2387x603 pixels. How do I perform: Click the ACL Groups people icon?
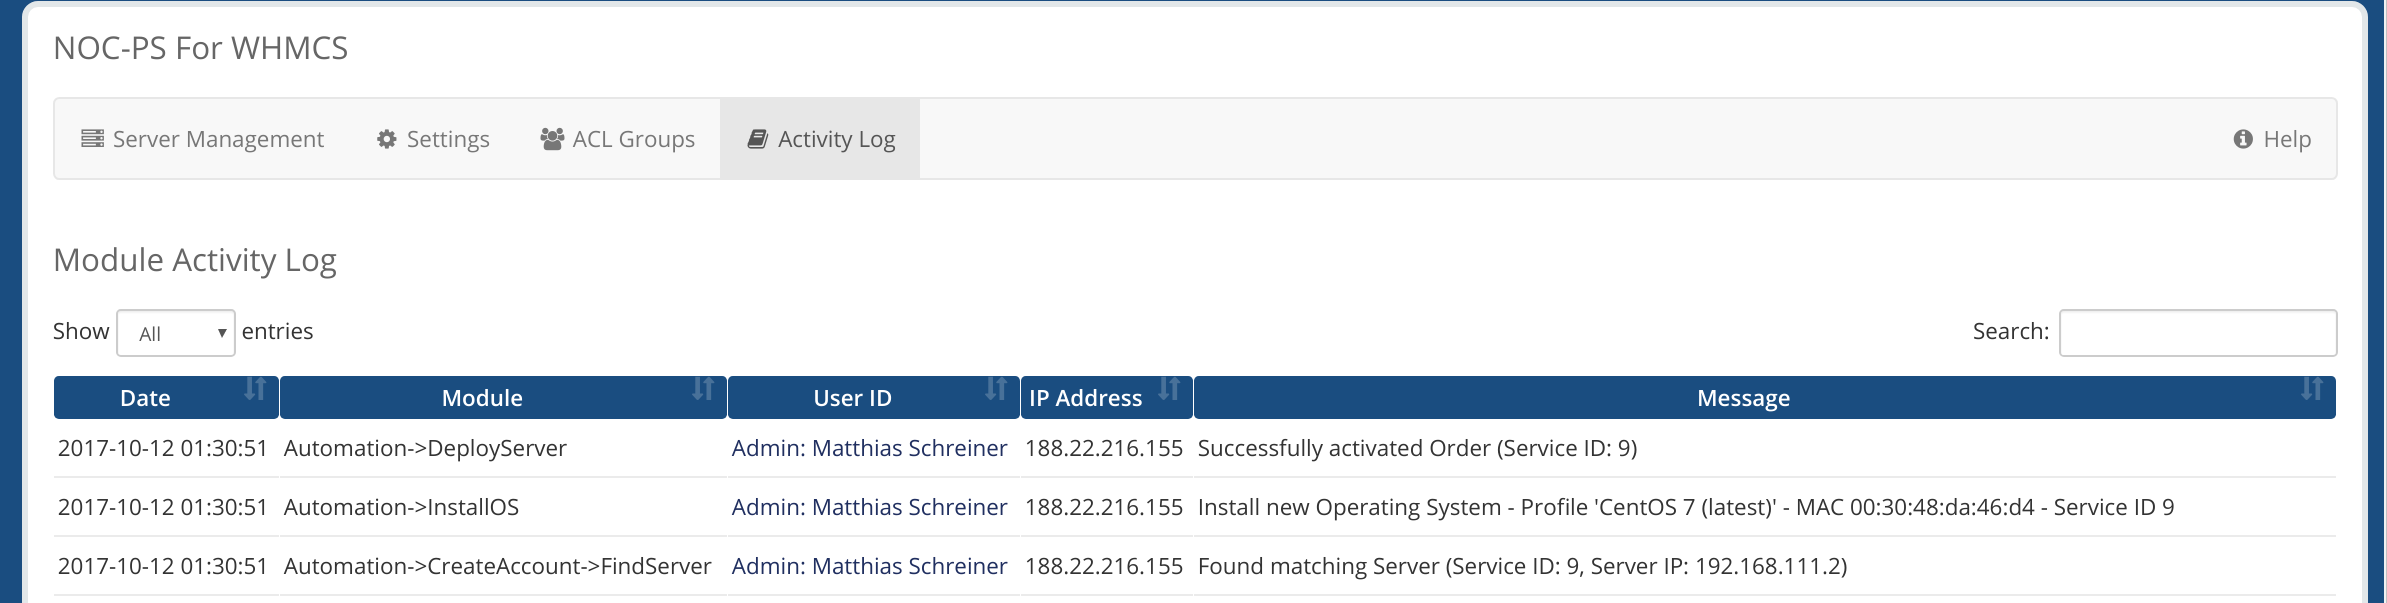[552, 139]
